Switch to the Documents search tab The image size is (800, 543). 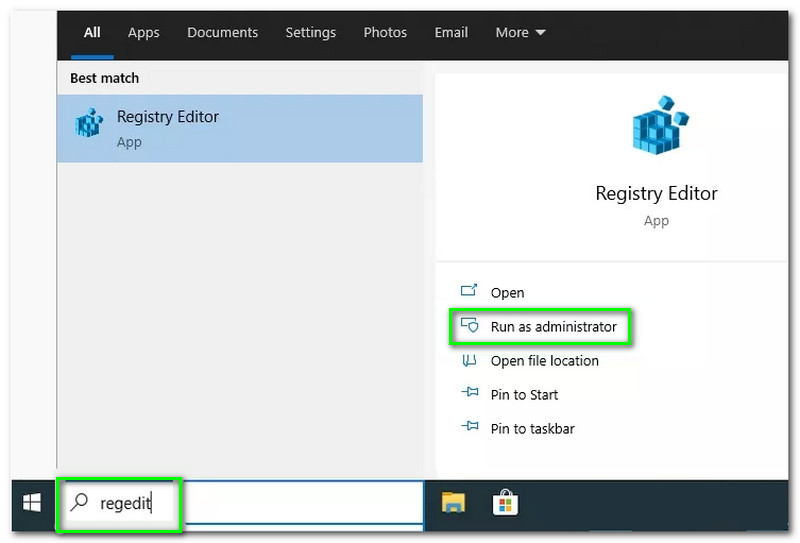point(222,33)
